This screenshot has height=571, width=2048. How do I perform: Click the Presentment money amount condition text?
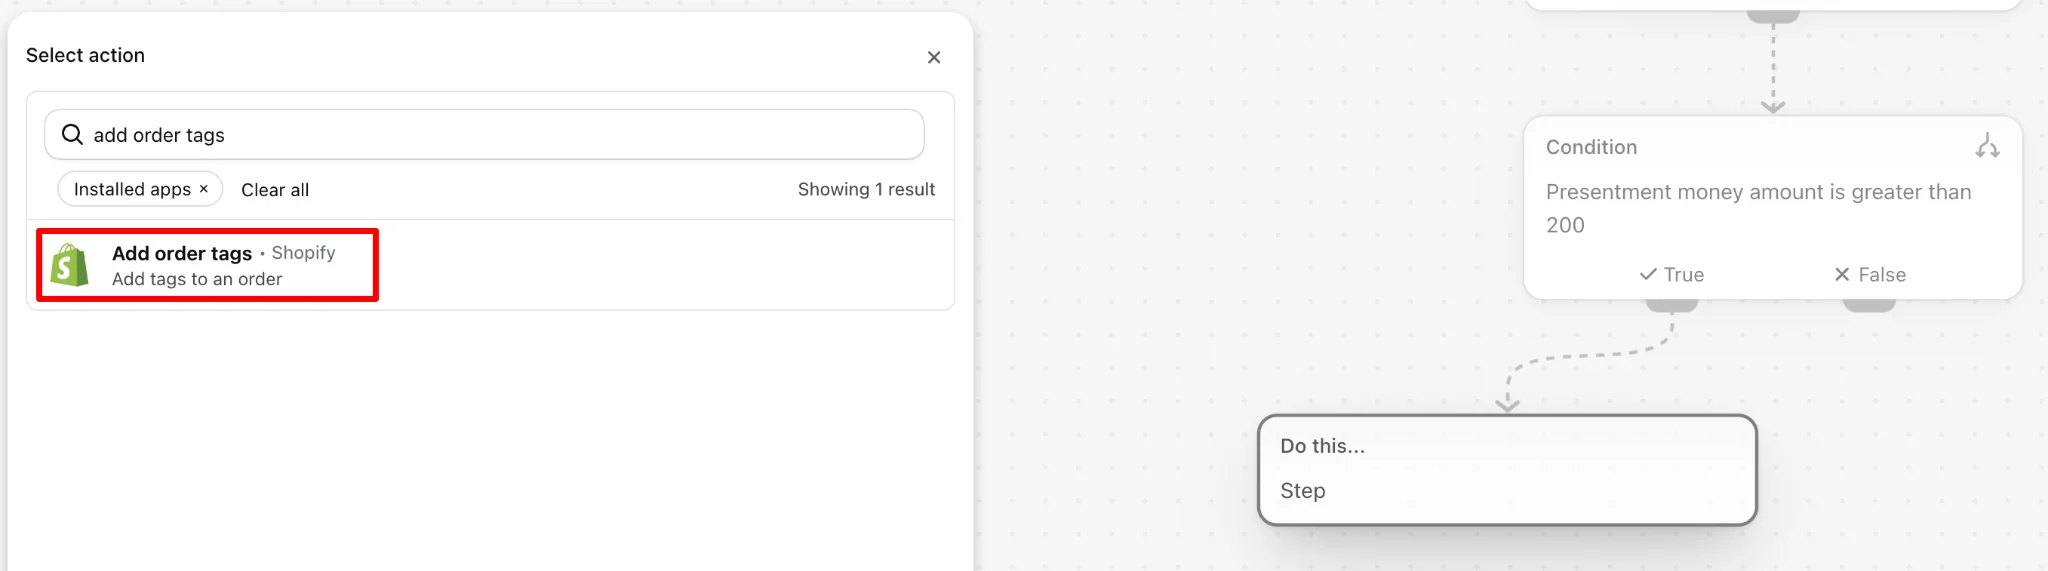pyautogui.click(x=1759, y=208)
